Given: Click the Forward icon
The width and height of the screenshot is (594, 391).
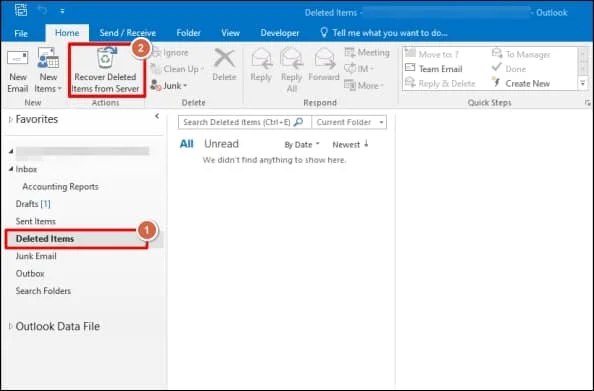Looking at the screenshot, I should (324, 59).
